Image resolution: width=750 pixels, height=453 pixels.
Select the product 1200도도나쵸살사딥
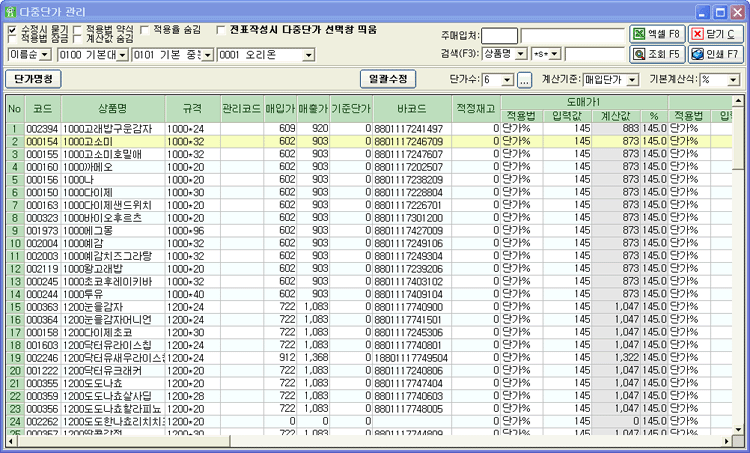click(x=113, y=397)
